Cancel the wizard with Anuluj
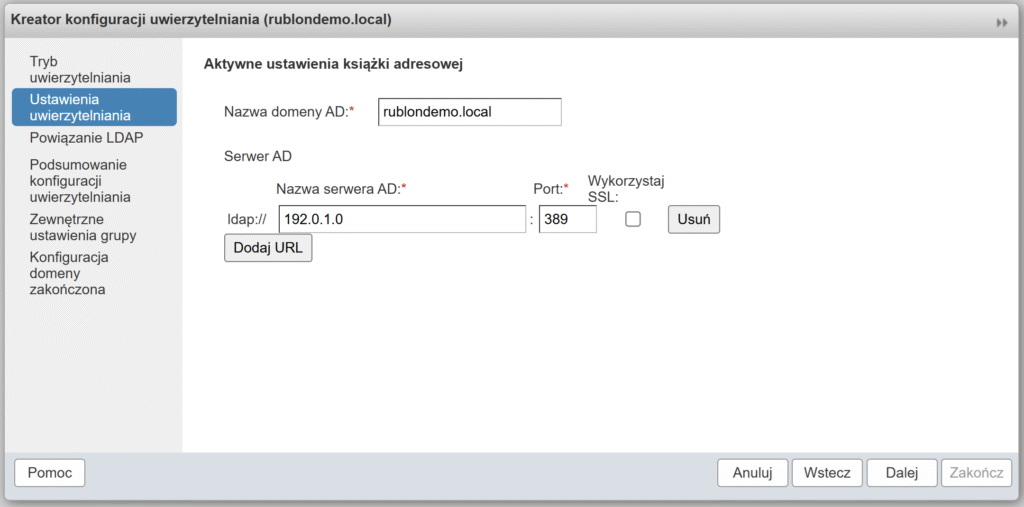The image size is (1024, 507). [753, 473]
